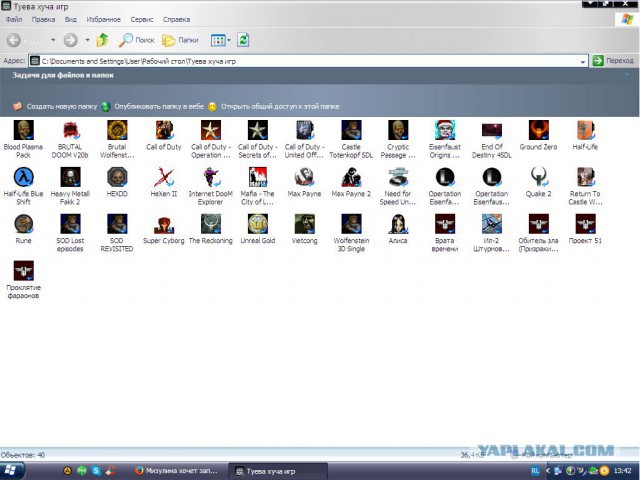
Task: Click inside the address path field
Action: pos(309,62)
